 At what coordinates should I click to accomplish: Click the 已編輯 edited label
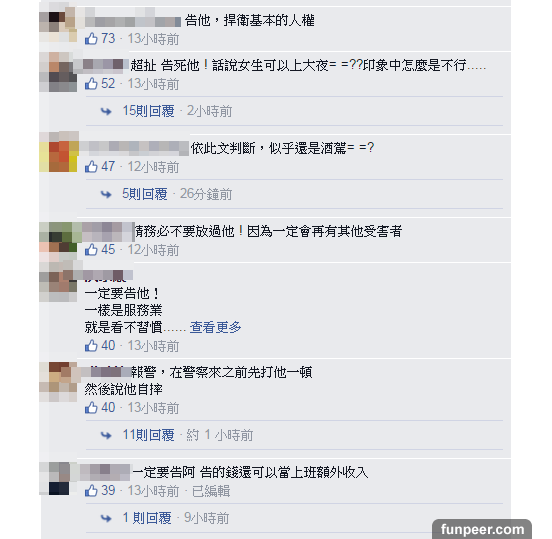point(211,491)
